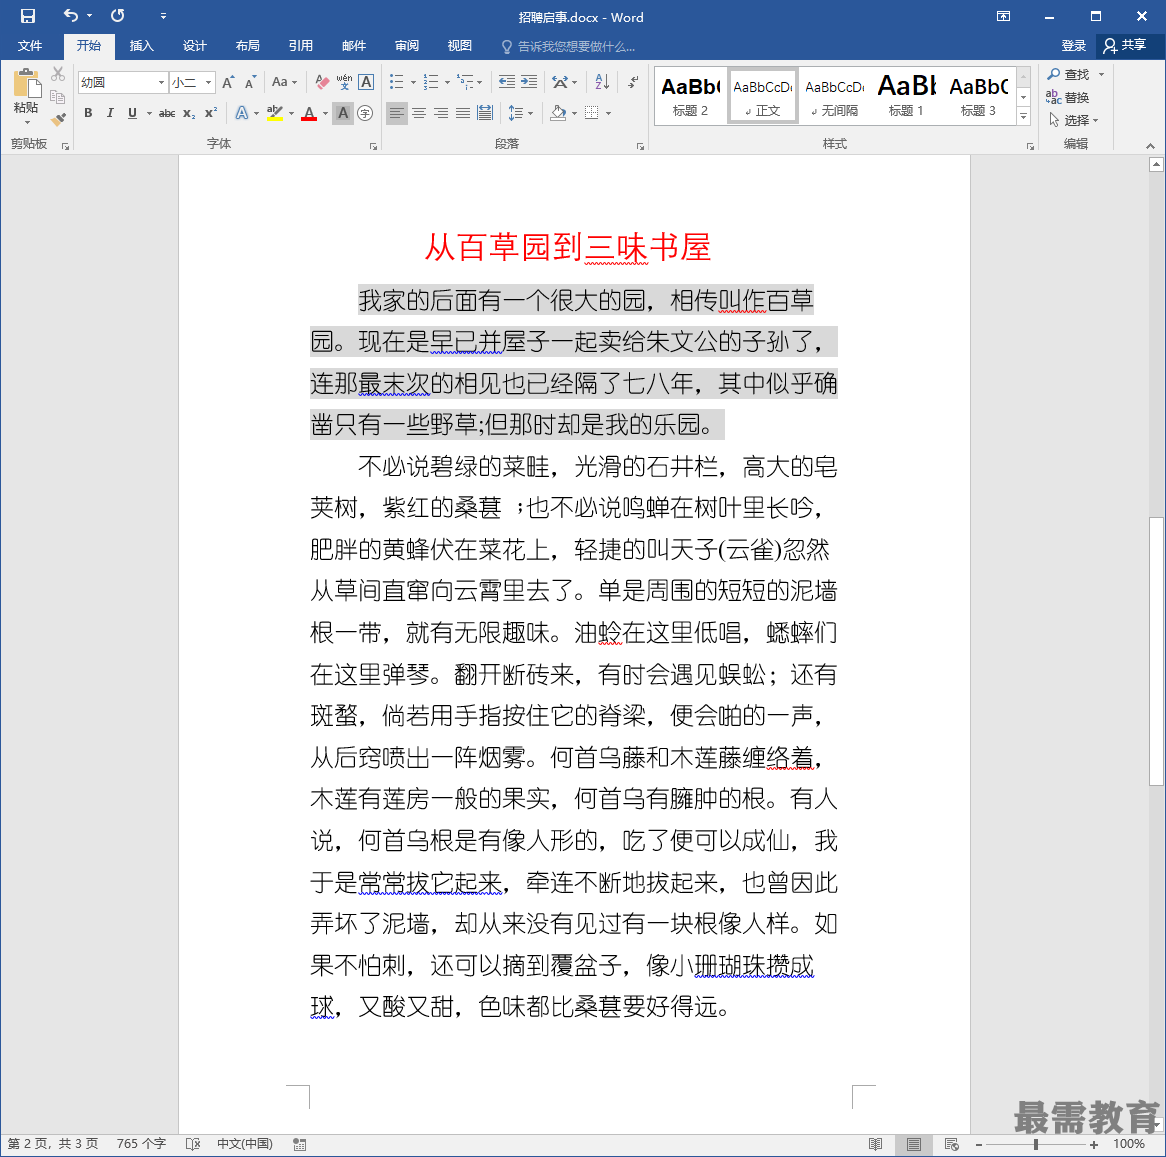Apply red font color swatch button
This screenshot has height=1157, width=1166.
[309, 113]
